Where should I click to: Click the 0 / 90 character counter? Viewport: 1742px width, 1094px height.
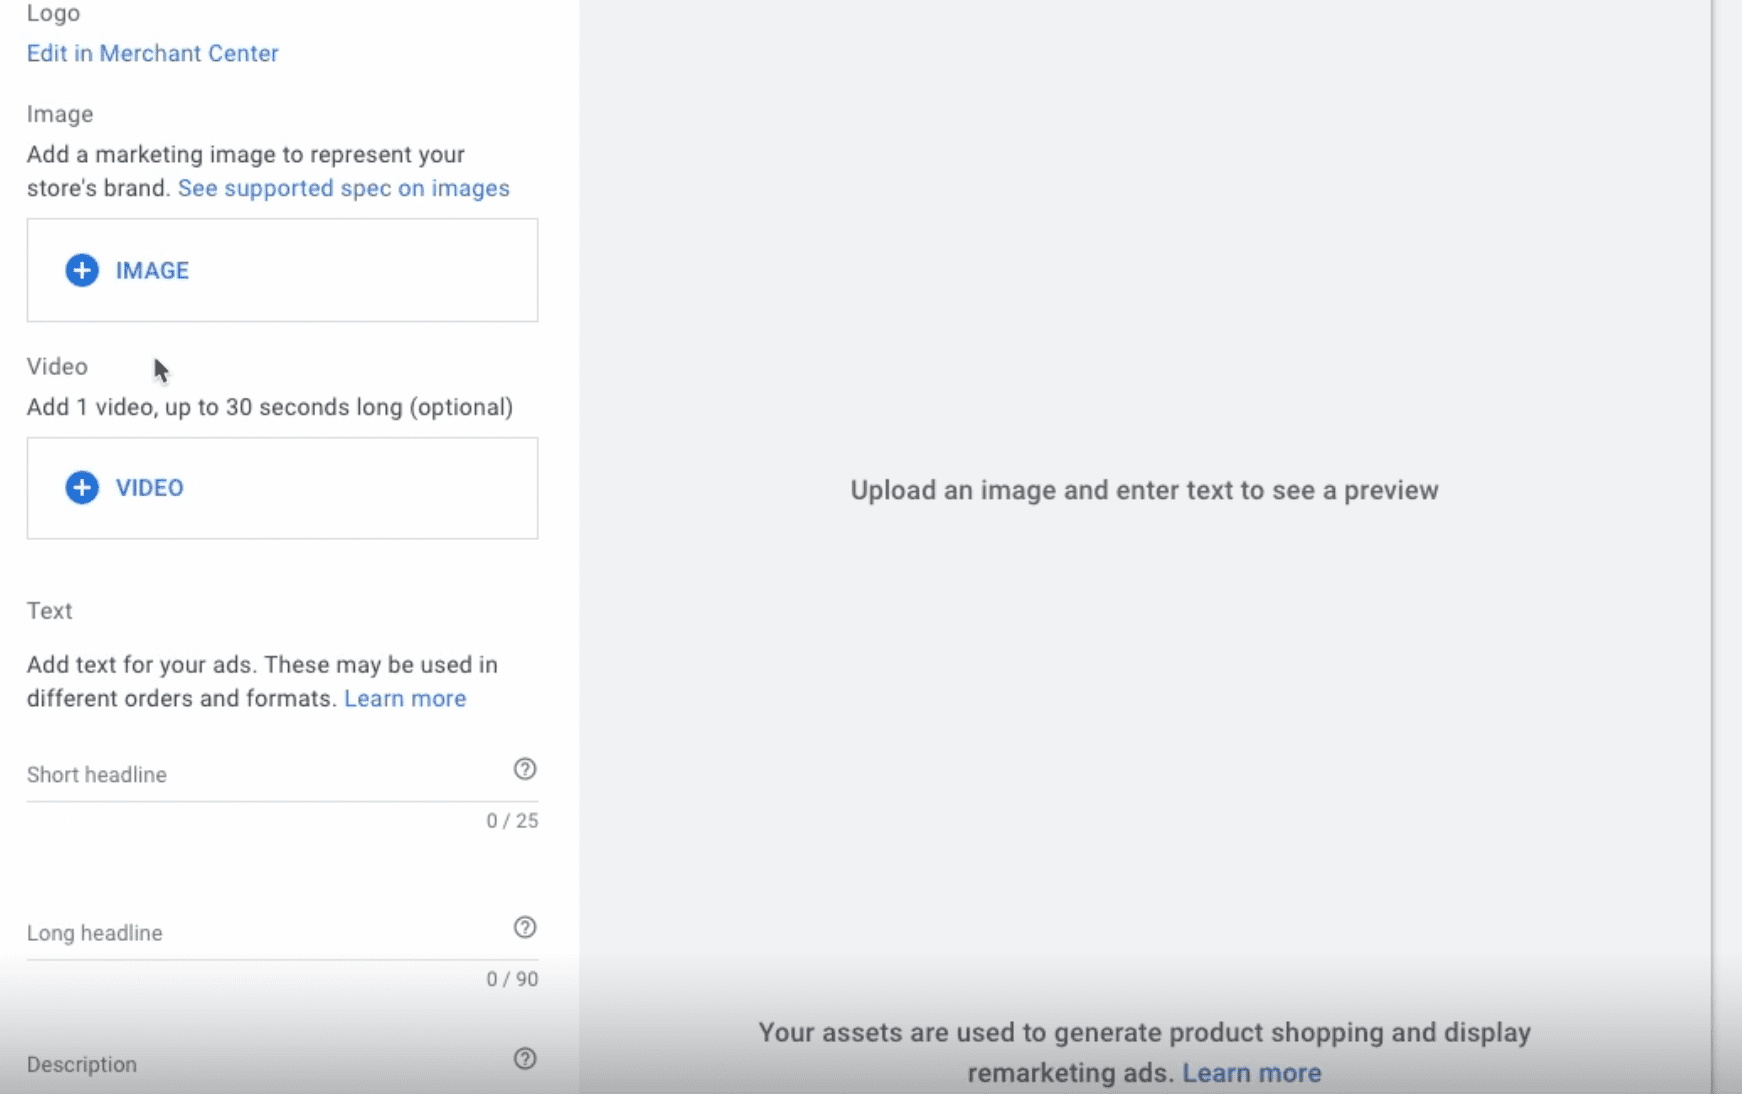coord(512,979)
